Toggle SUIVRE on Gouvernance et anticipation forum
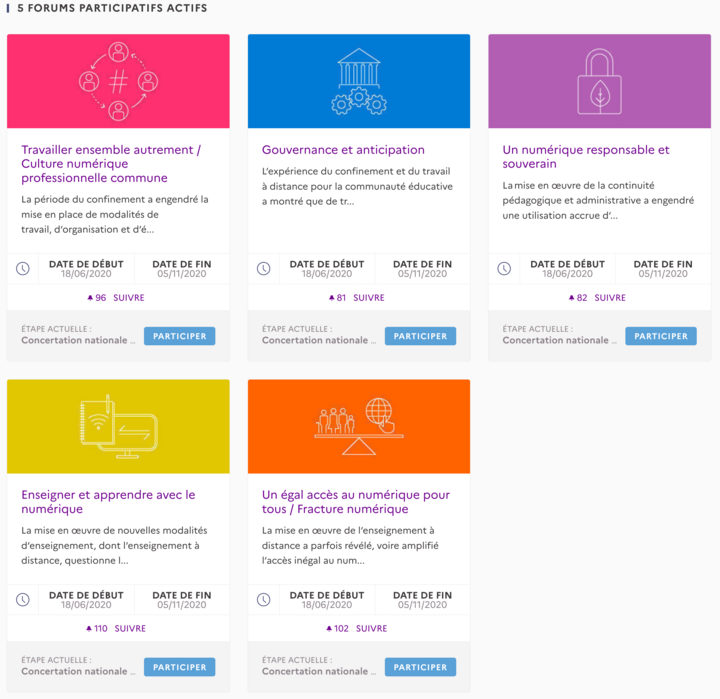Viewport: 720px width, 699px height. [369, 298]
